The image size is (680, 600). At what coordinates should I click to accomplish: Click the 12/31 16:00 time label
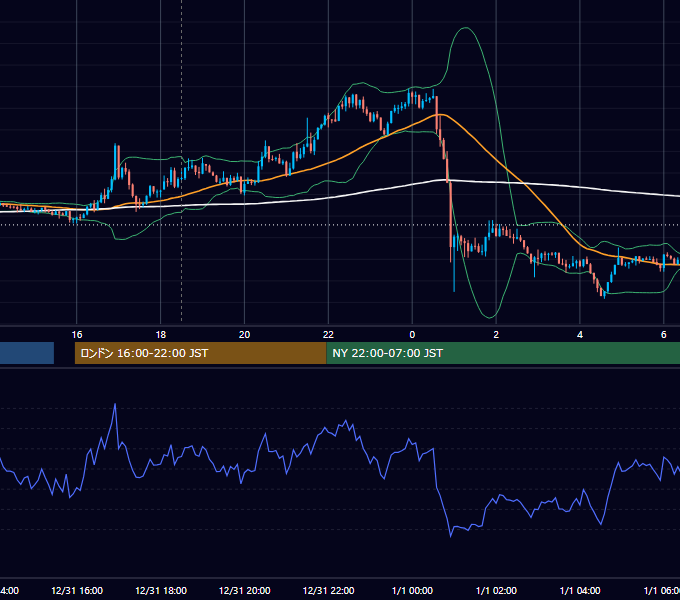click(77, 590)
